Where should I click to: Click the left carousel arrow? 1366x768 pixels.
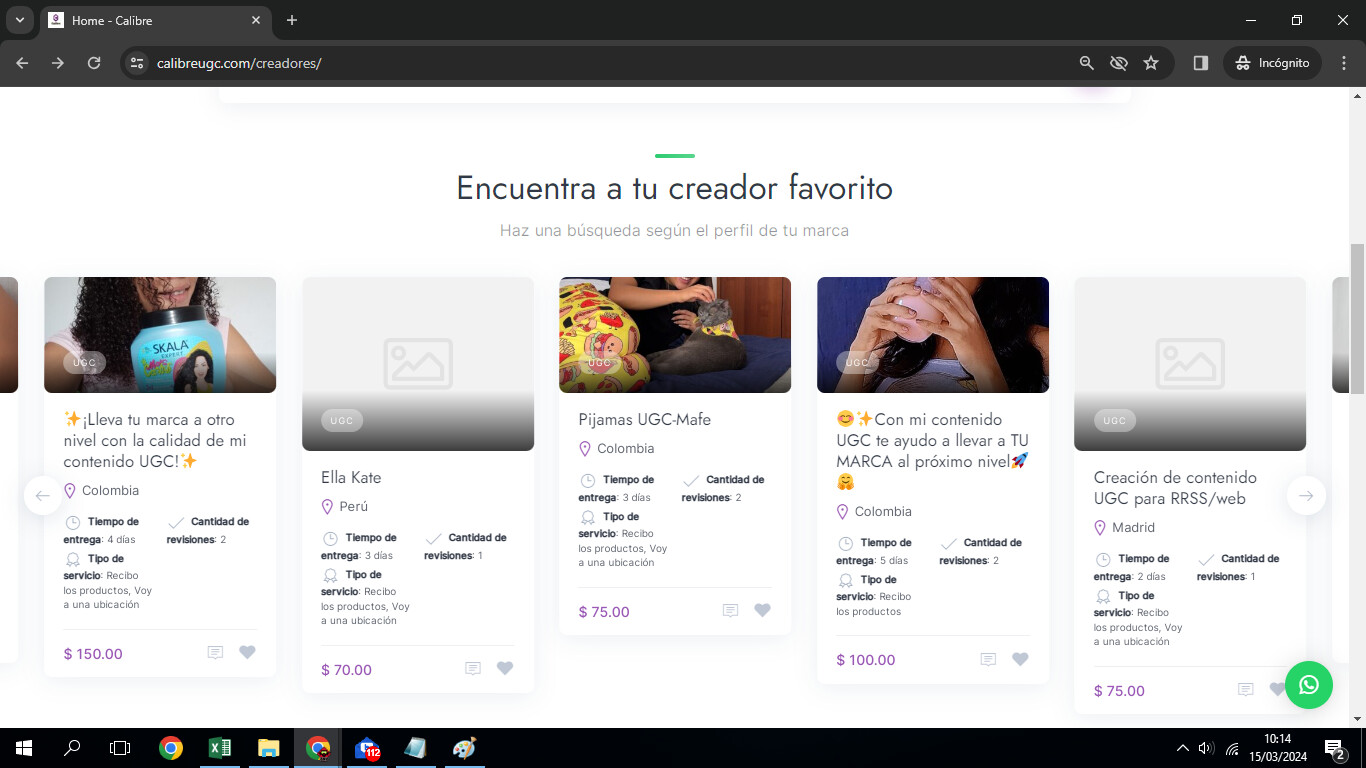pyautogui.click(x=43, y=495)
